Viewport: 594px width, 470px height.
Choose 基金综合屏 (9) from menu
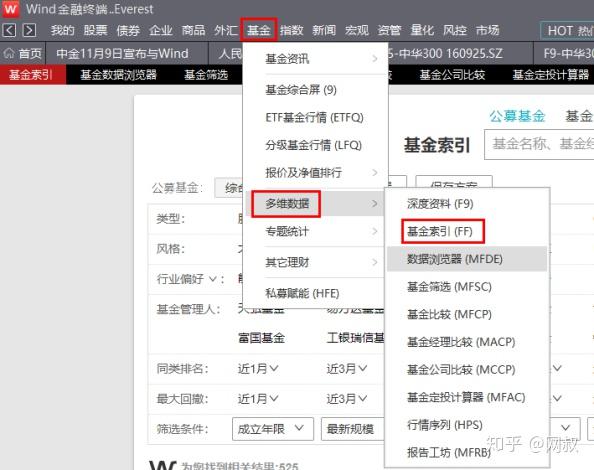coord(315,90)
